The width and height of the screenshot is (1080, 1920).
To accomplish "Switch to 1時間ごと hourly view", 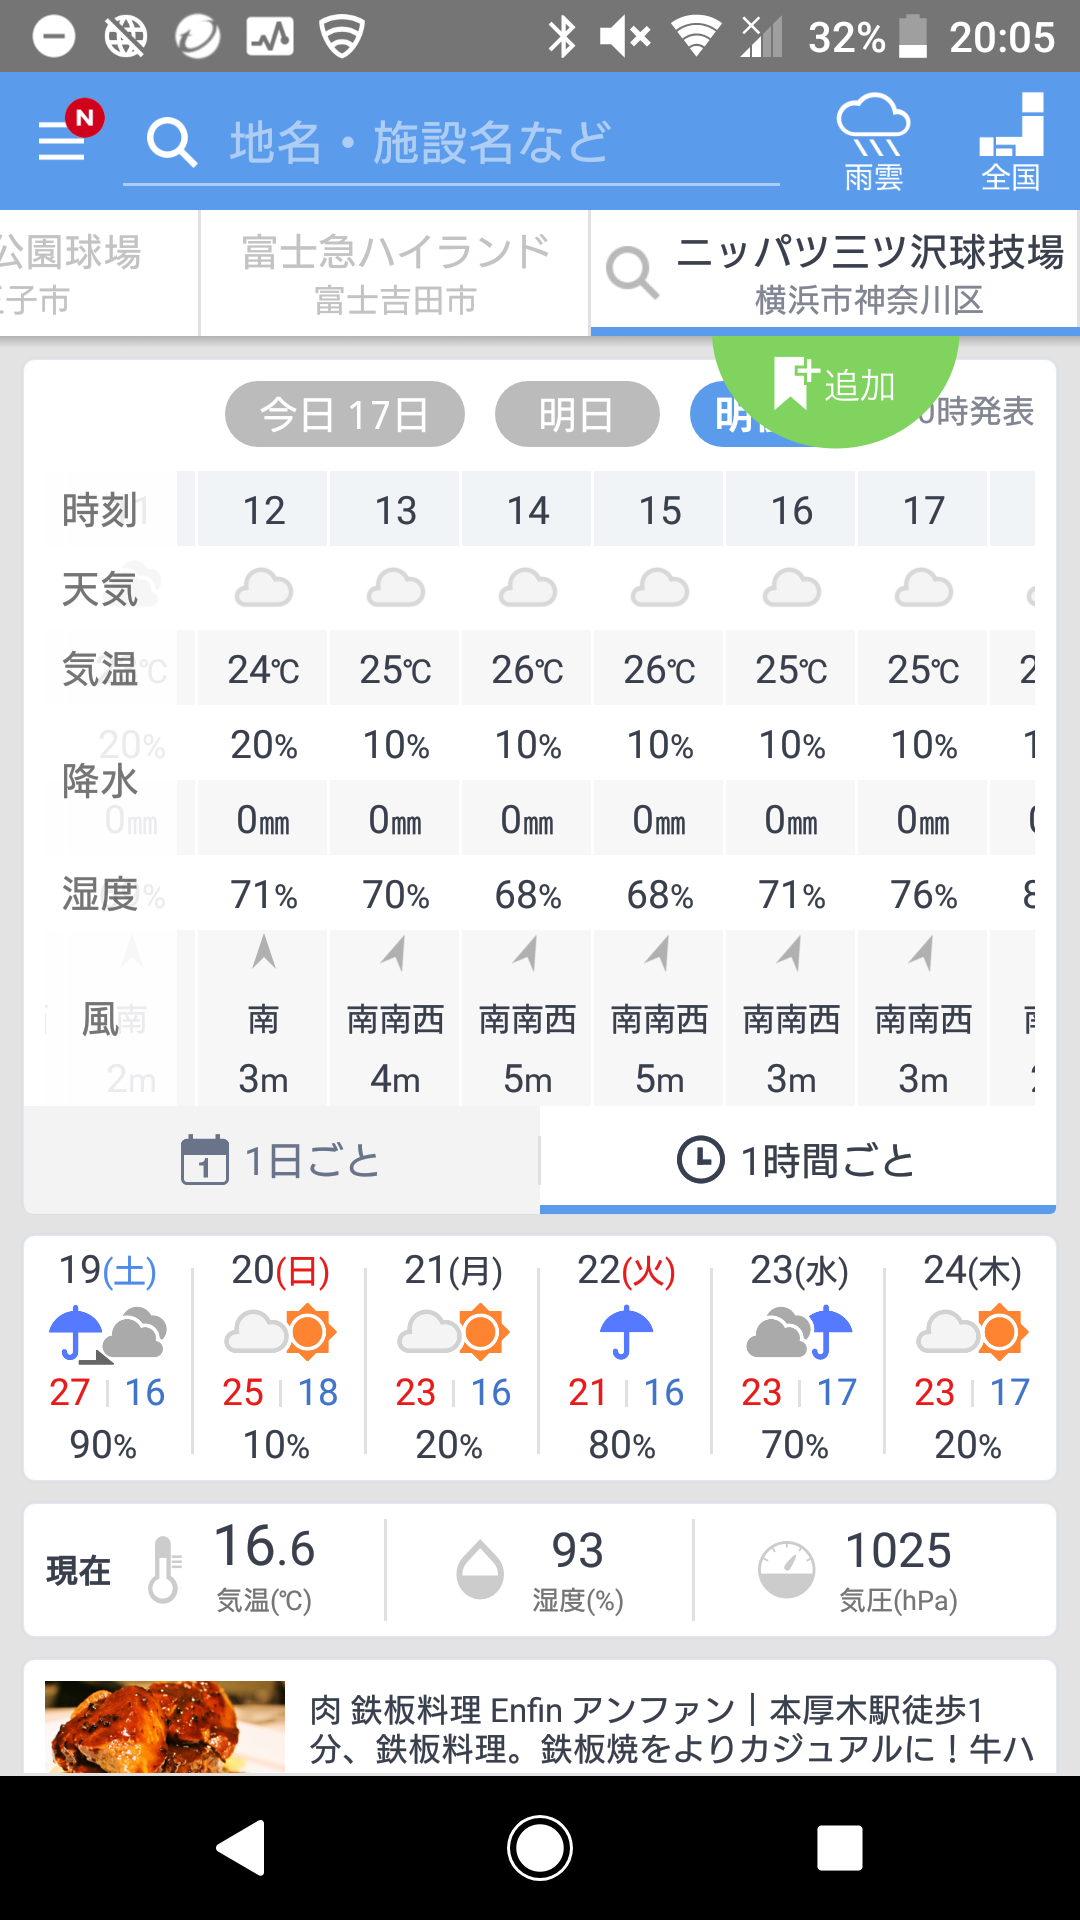I will pyautogui.click(x=797, y=1161).
